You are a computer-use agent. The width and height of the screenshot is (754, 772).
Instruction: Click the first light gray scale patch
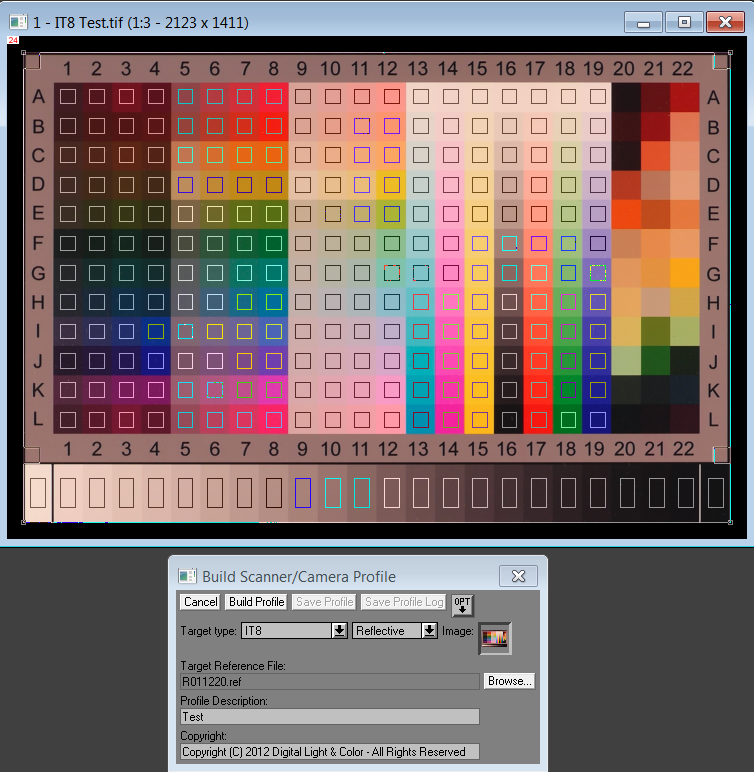pyautogui.click(x=38, y=492)
